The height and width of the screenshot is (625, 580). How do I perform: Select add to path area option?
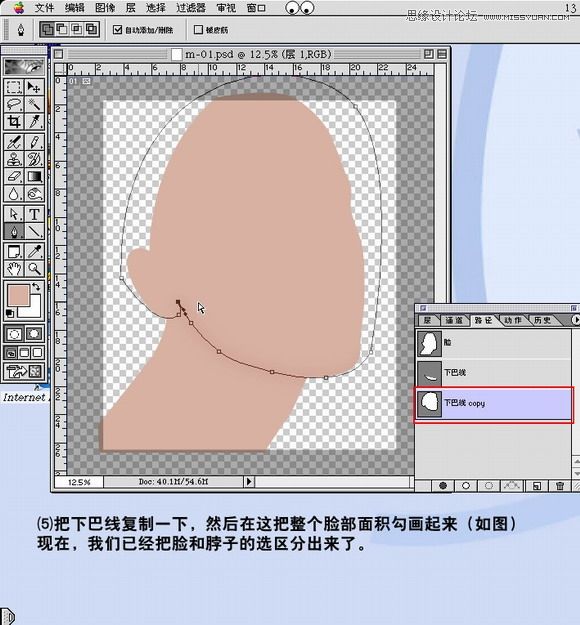point(47,29)
